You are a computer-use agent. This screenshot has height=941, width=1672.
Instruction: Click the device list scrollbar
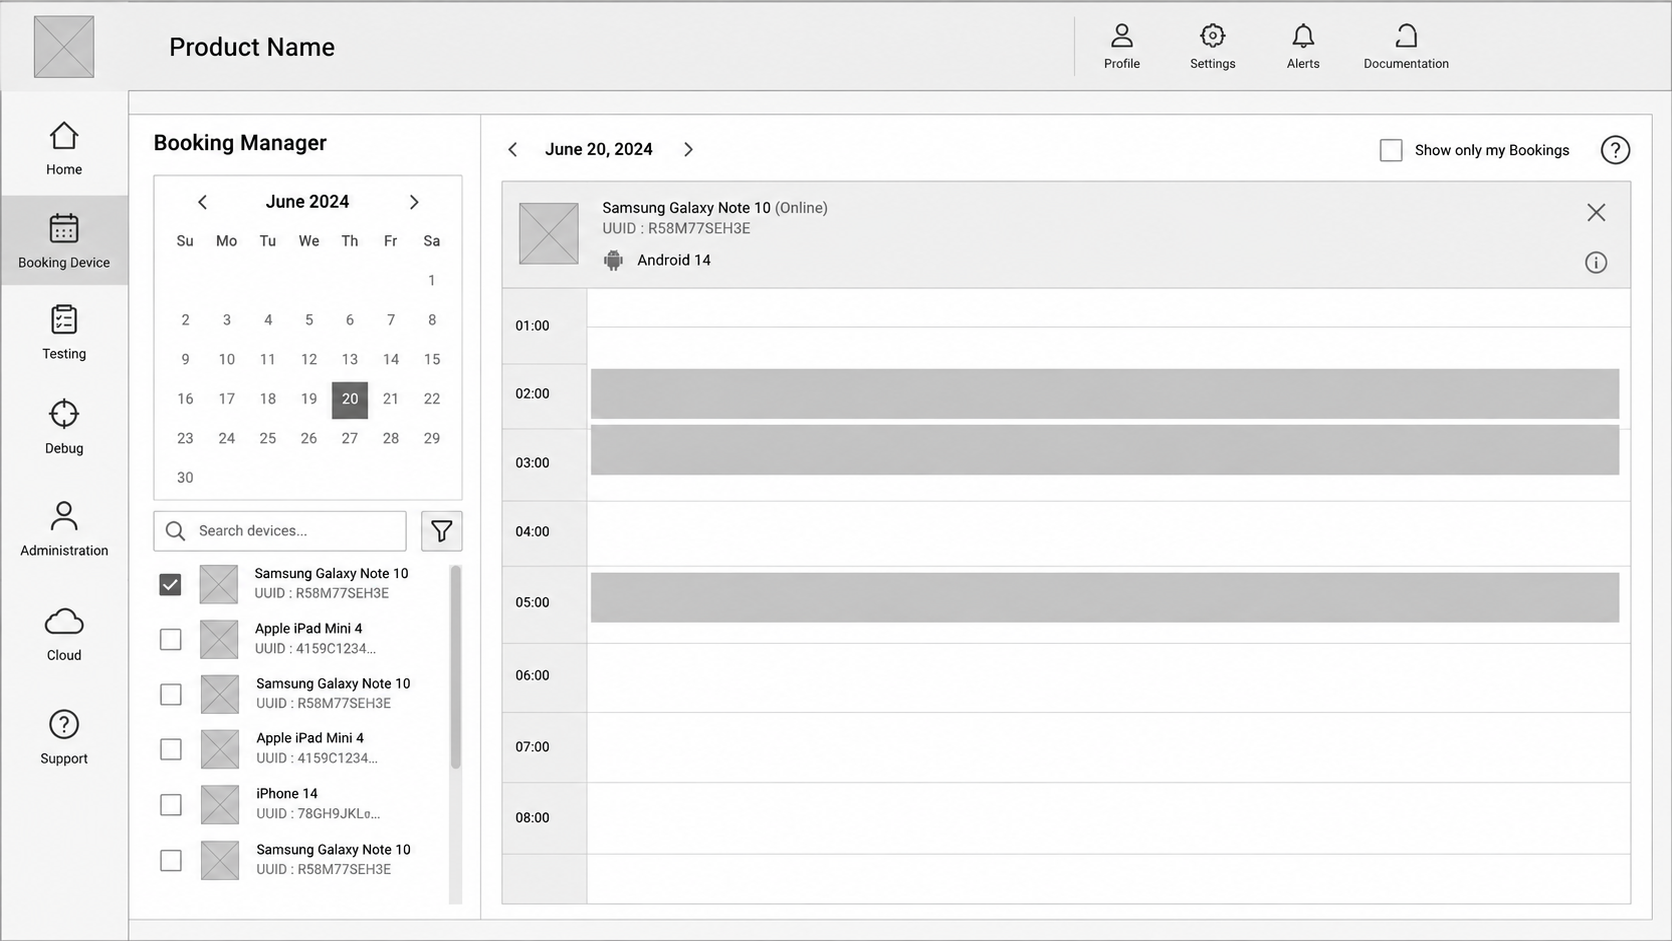click(x=456, y=667)
